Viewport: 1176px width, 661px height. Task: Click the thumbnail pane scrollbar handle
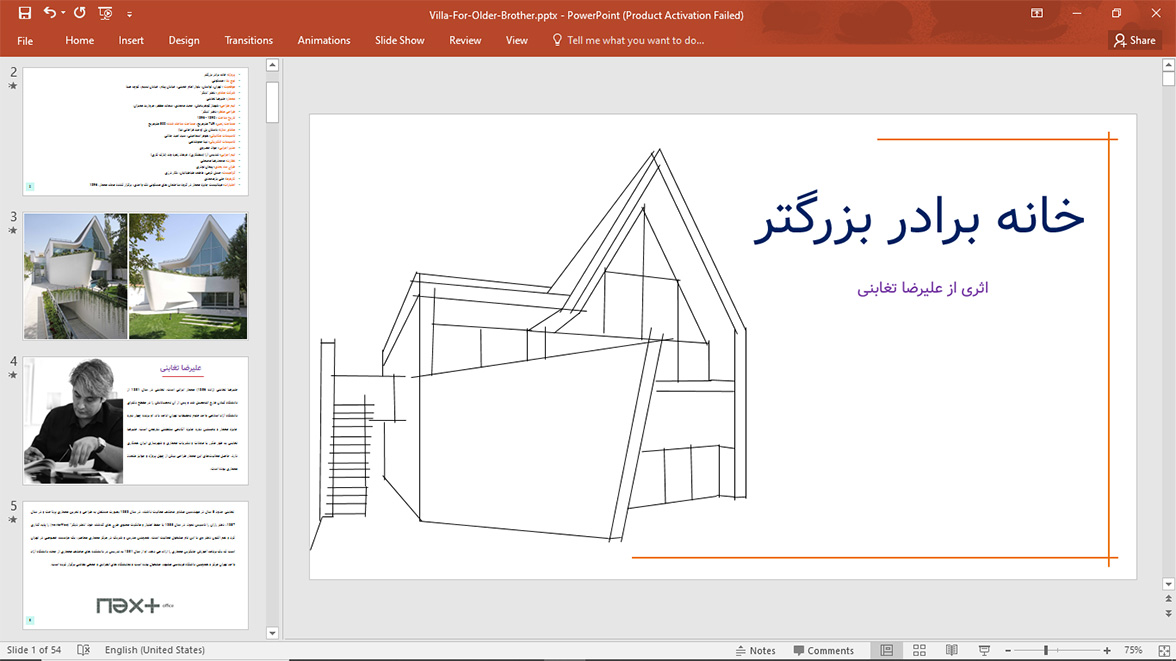(272, 101)
